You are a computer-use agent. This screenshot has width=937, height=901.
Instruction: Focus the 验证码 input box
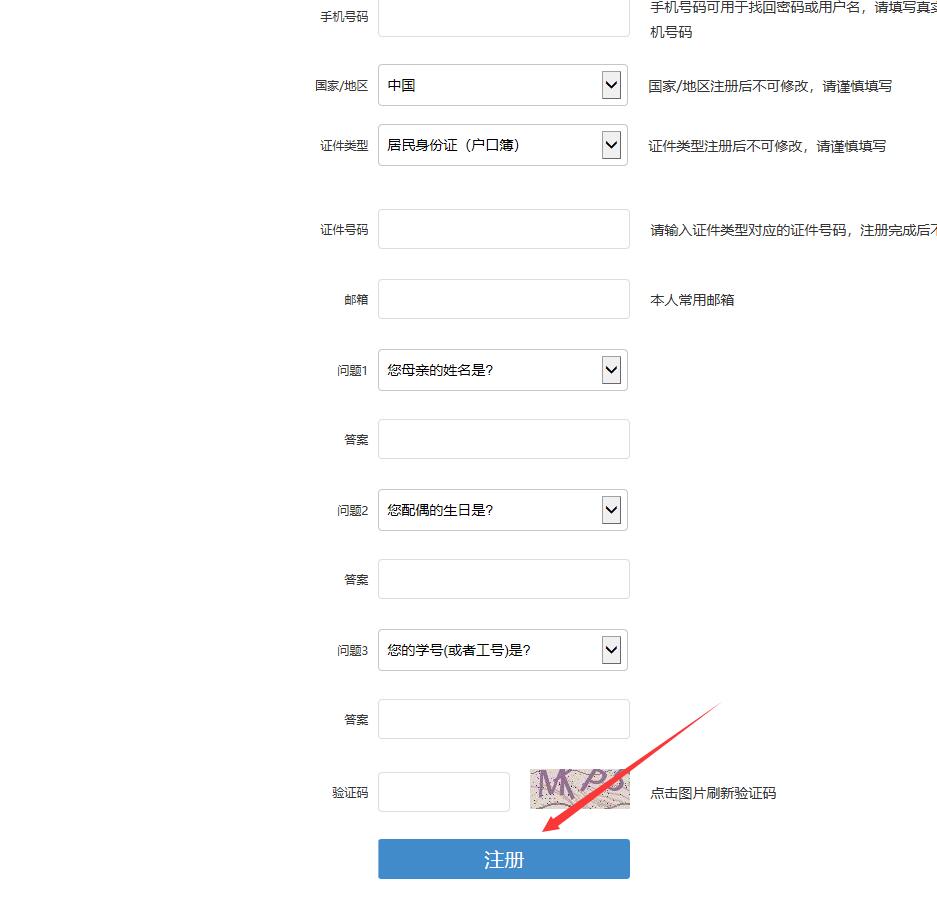pyautogui.click(x=444, y=792)
